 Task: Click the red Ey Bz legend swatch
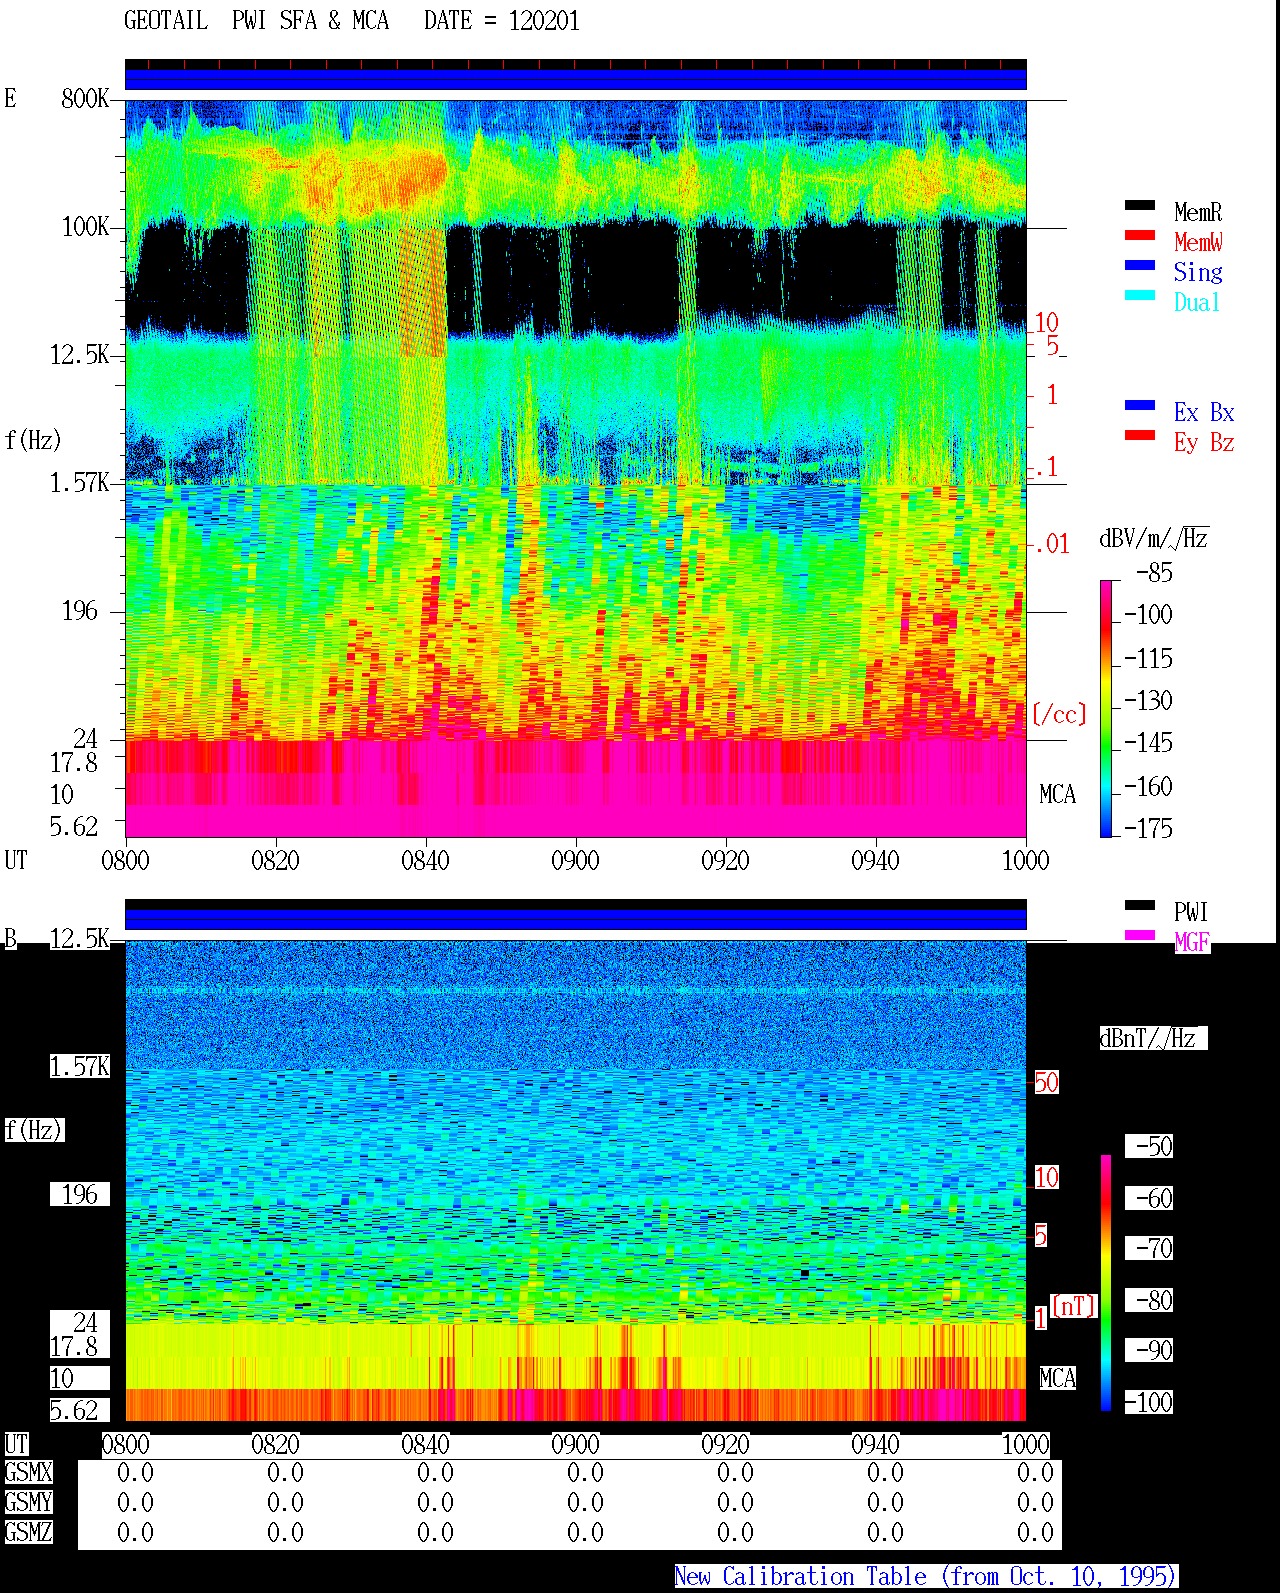point(1140,435)
